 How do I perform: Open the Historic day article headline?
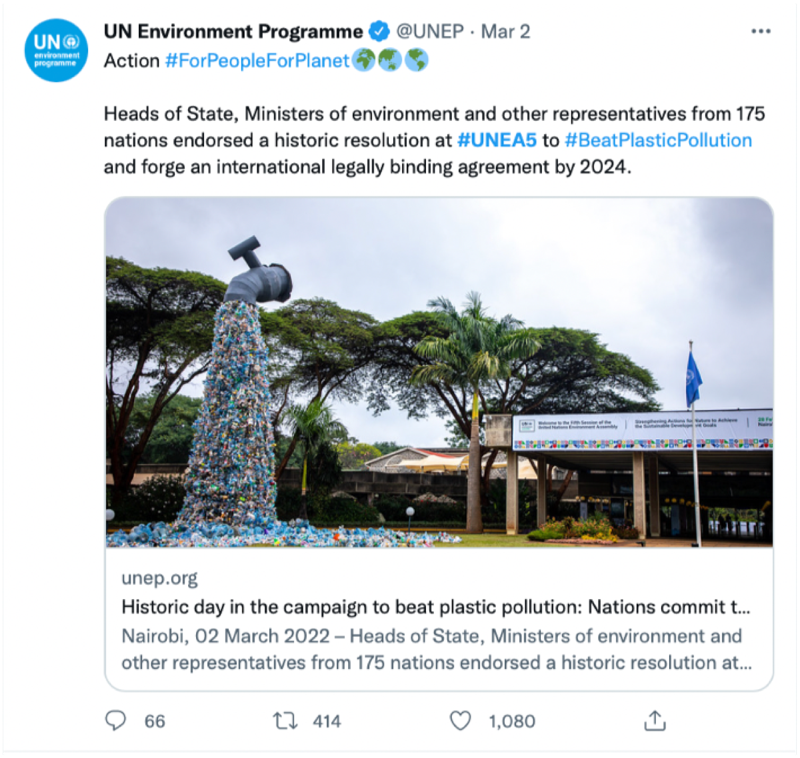point(435,607)
